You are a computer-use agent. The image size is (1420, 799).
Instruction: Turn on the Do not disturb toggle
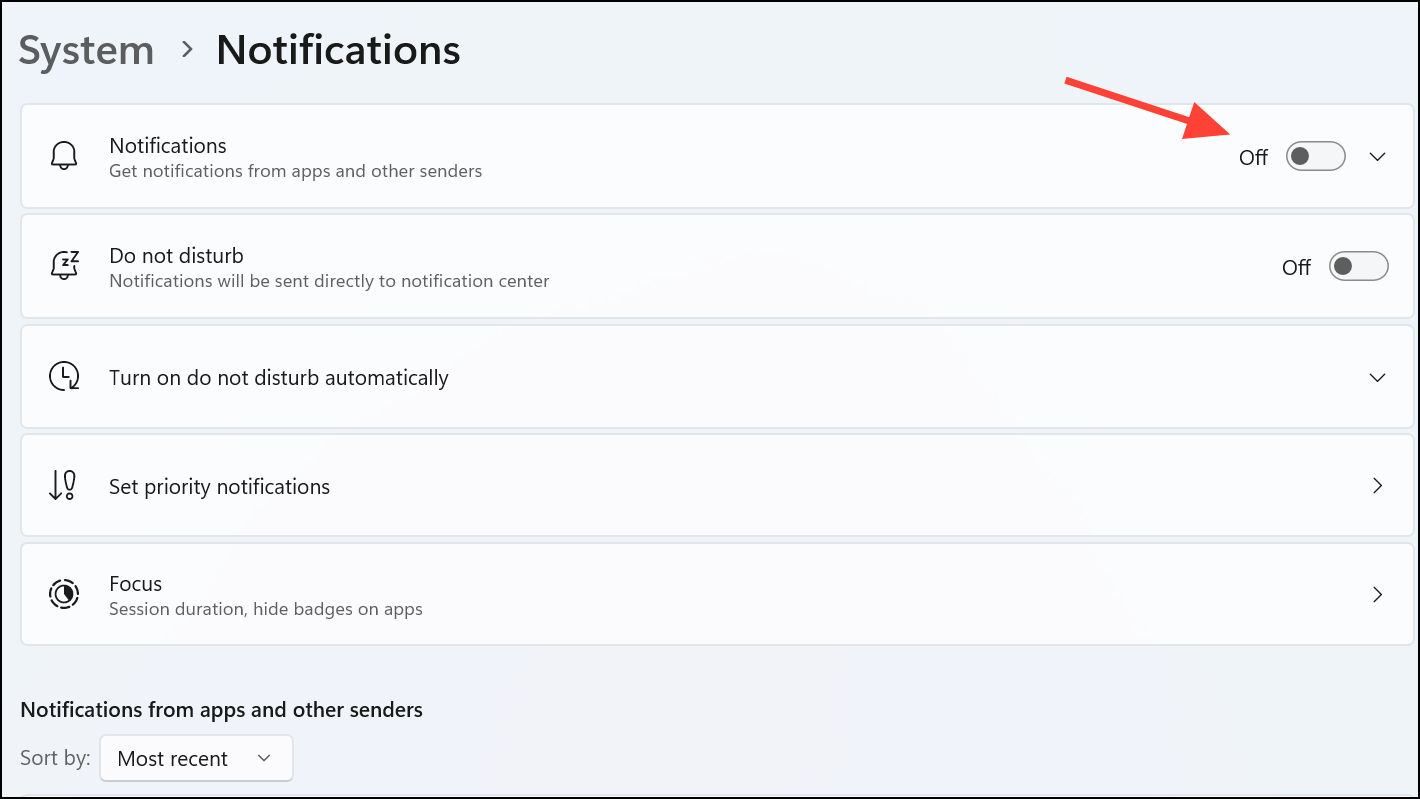click(1358, 266)
